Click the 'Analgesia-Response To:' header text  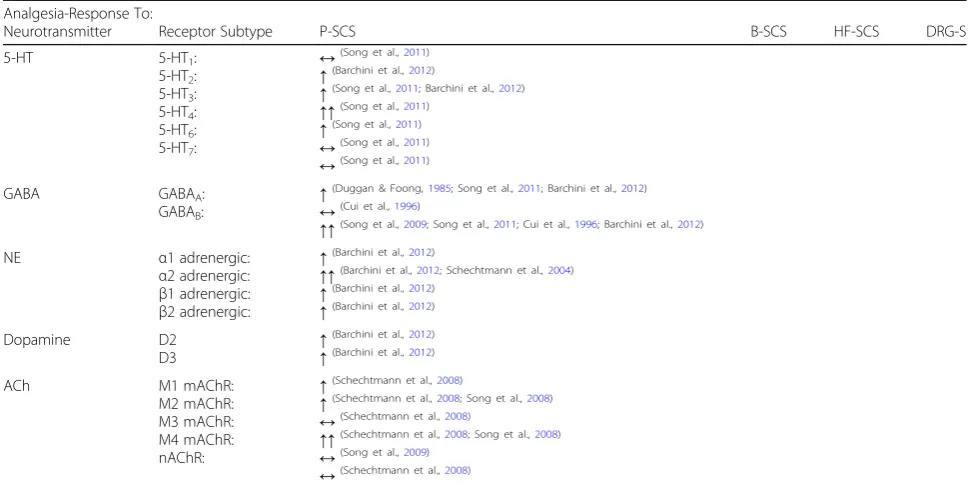point(78,14)
